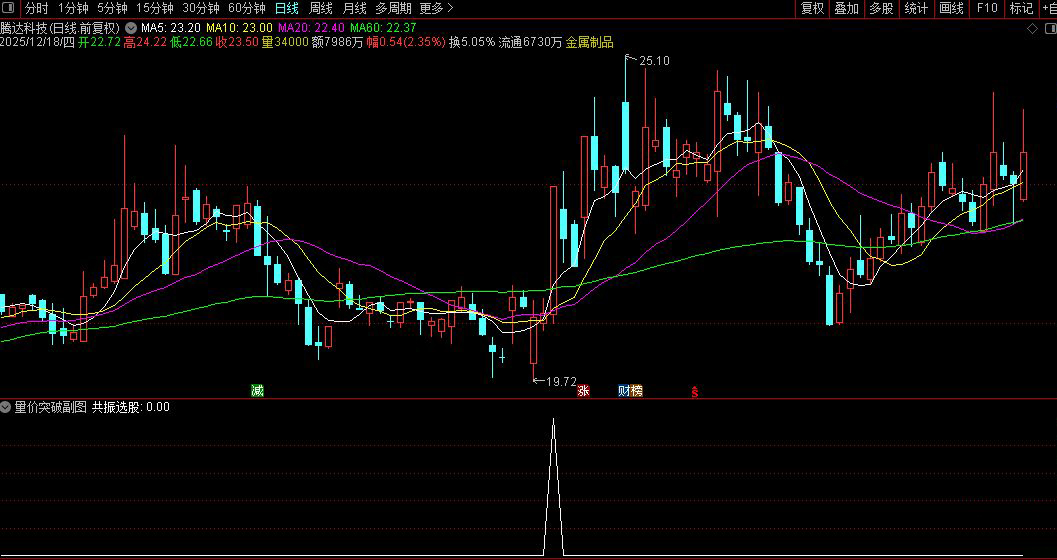1057x560 pixels.
Task: Click the 金属制品 industry link
Action: click(589, 42)
